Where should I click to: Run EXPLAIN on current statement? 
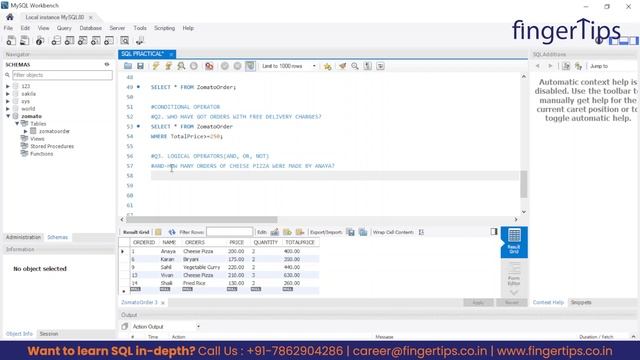pos(181,66)
